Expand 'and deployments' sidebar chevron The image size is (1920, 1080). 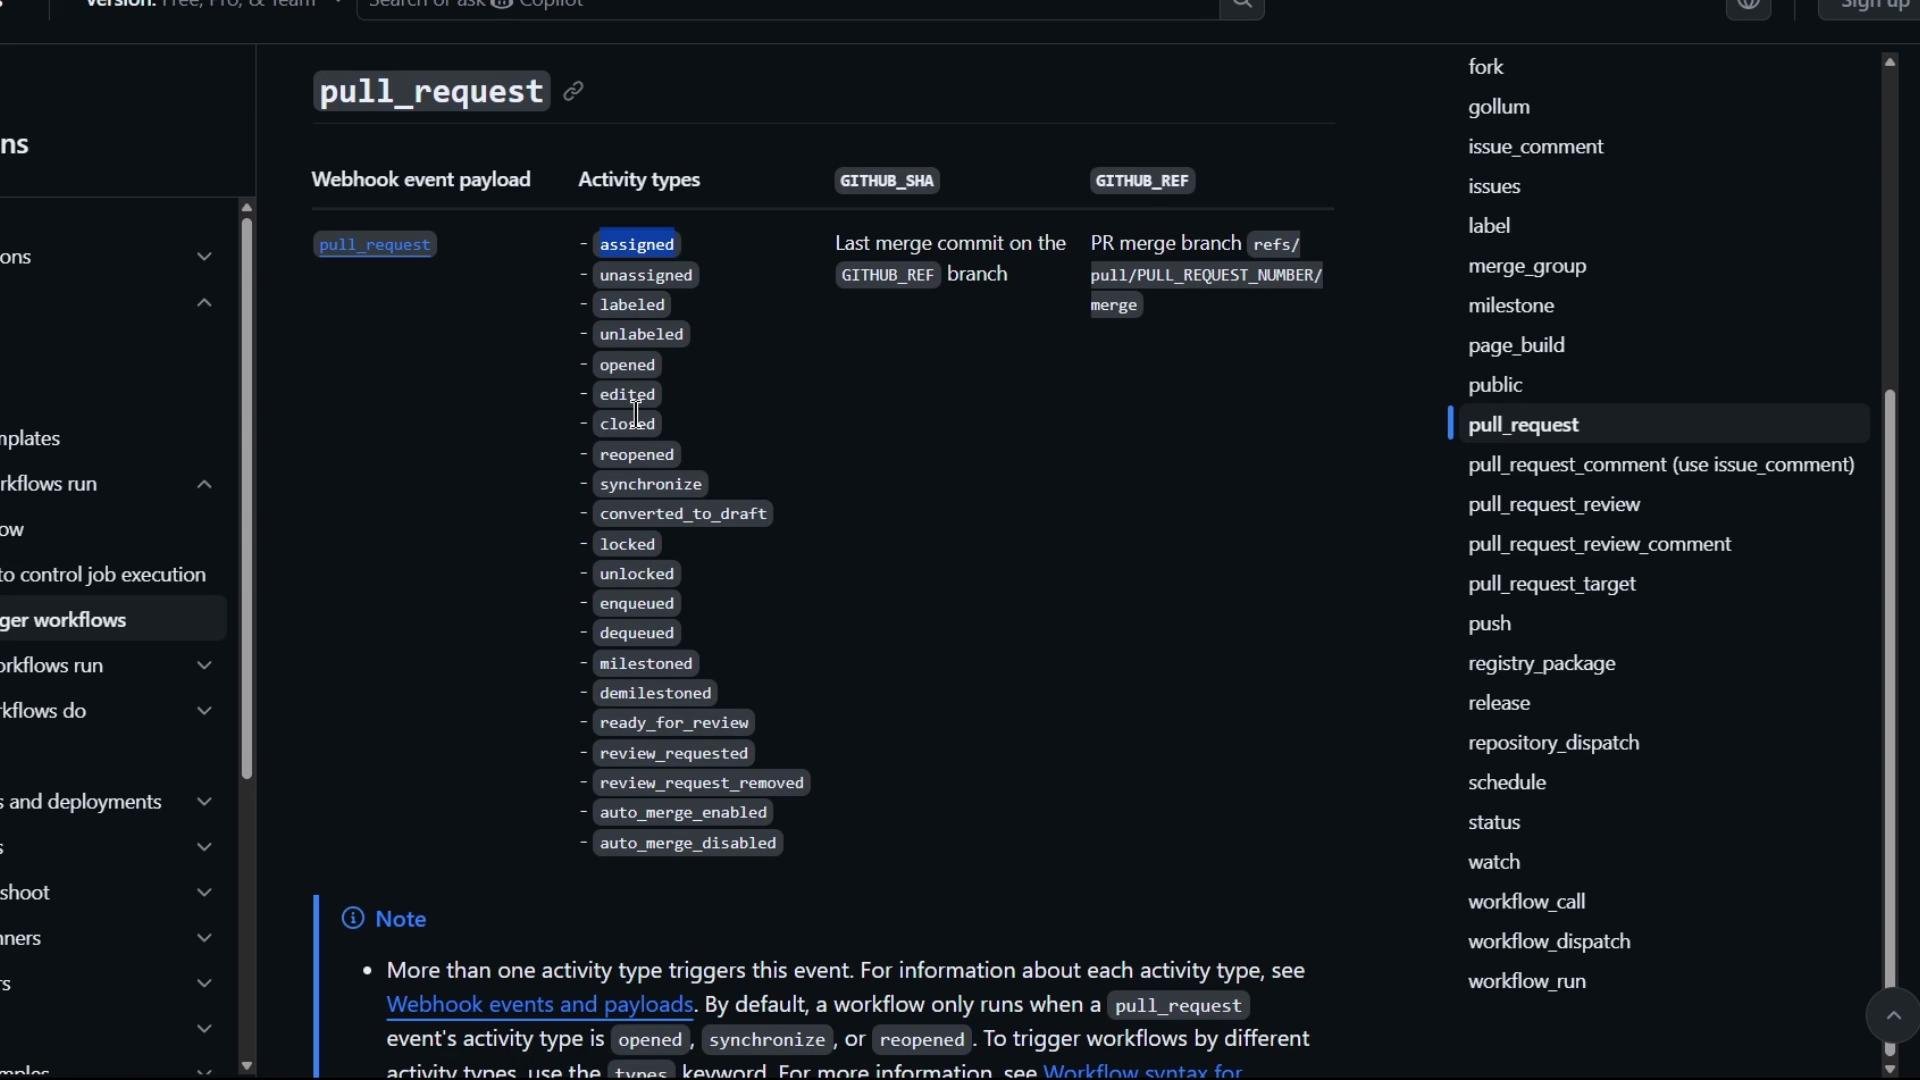pos(204,802)
